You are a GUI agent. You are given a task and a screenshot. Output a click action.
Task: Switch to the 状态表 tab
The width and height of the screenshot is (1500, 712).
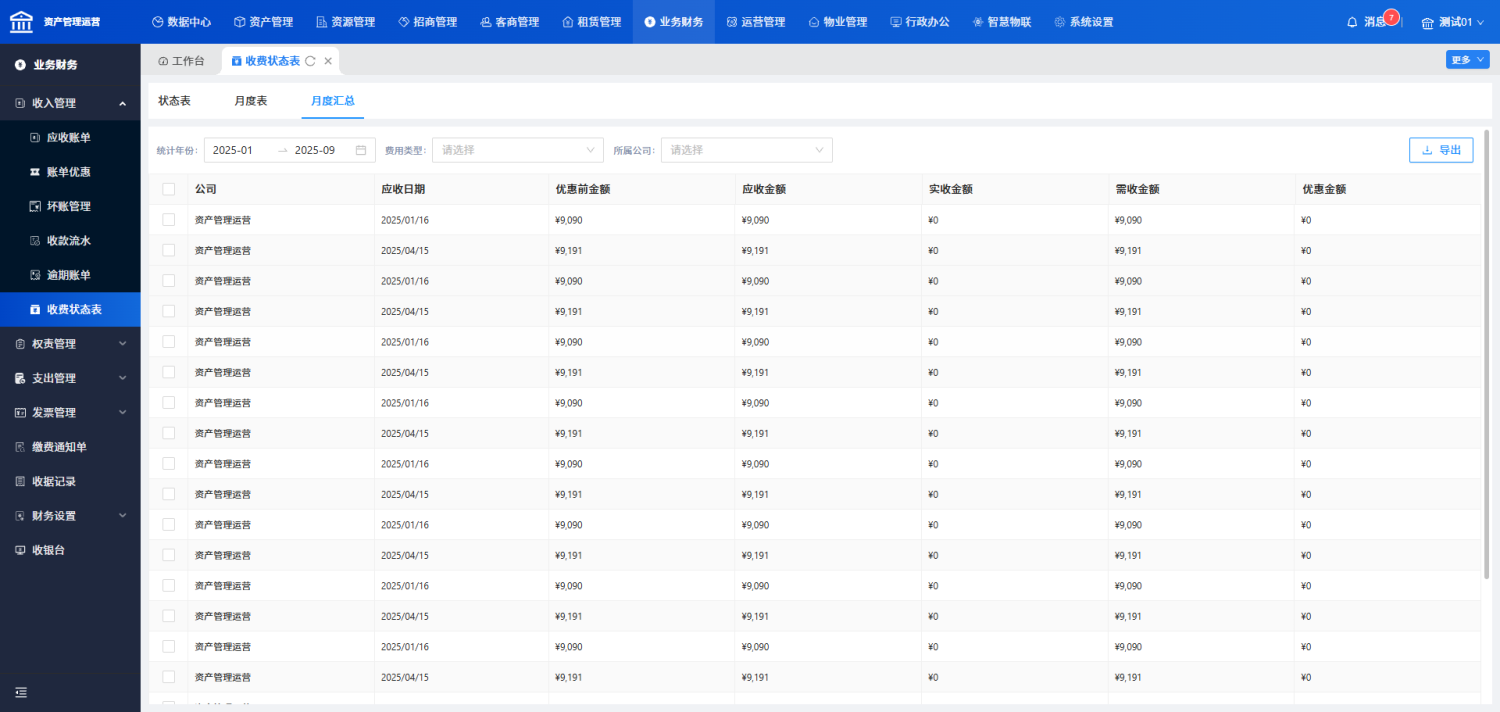[x=174, y=101]
